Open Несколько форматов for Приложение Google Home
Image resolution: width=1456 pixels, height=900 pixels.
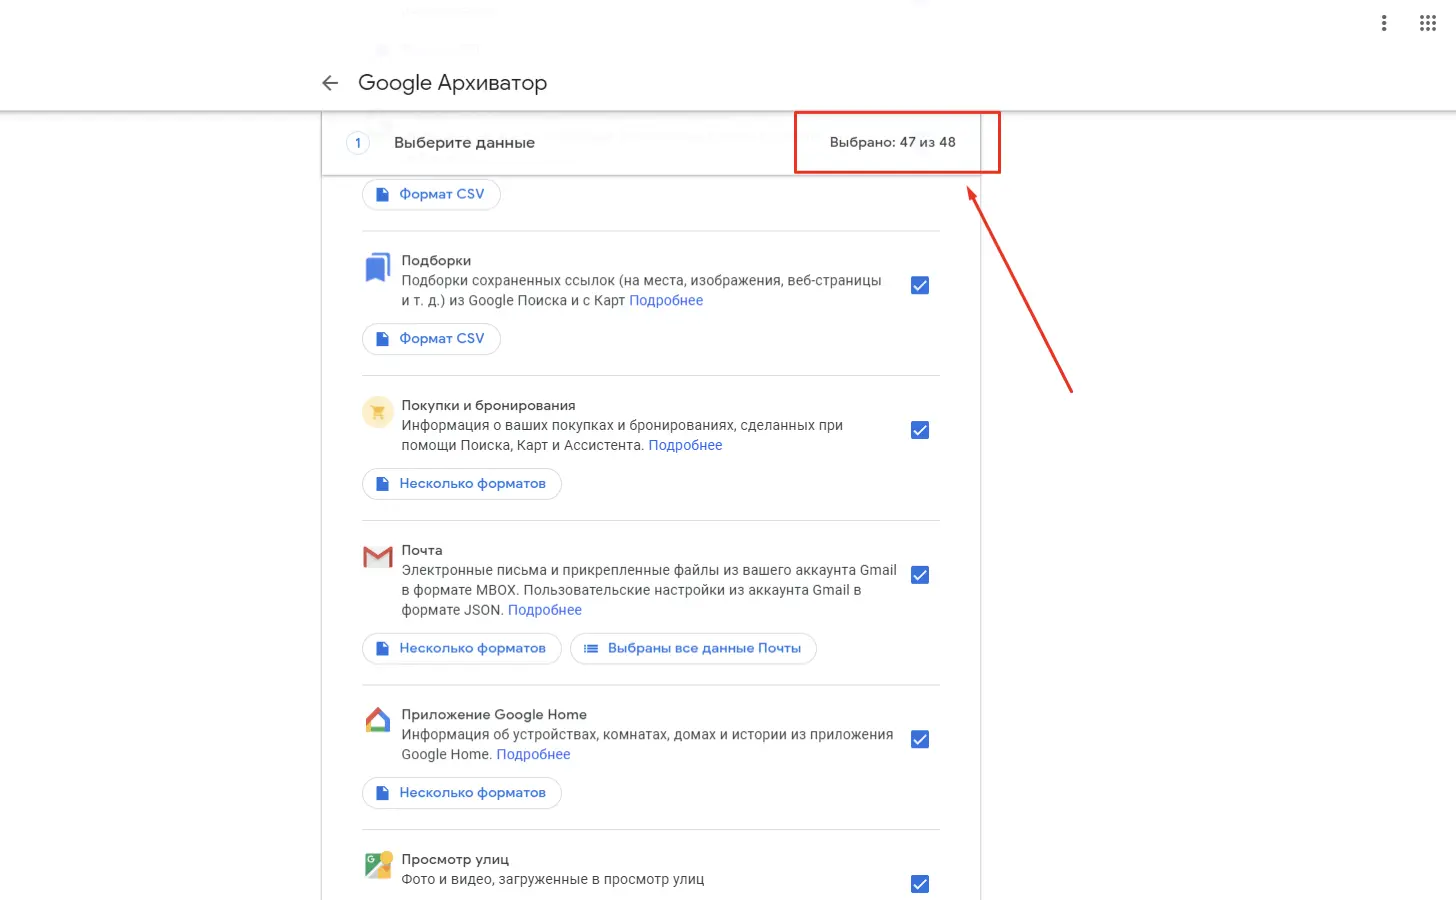pyautogui.click(x=461, y=792)
